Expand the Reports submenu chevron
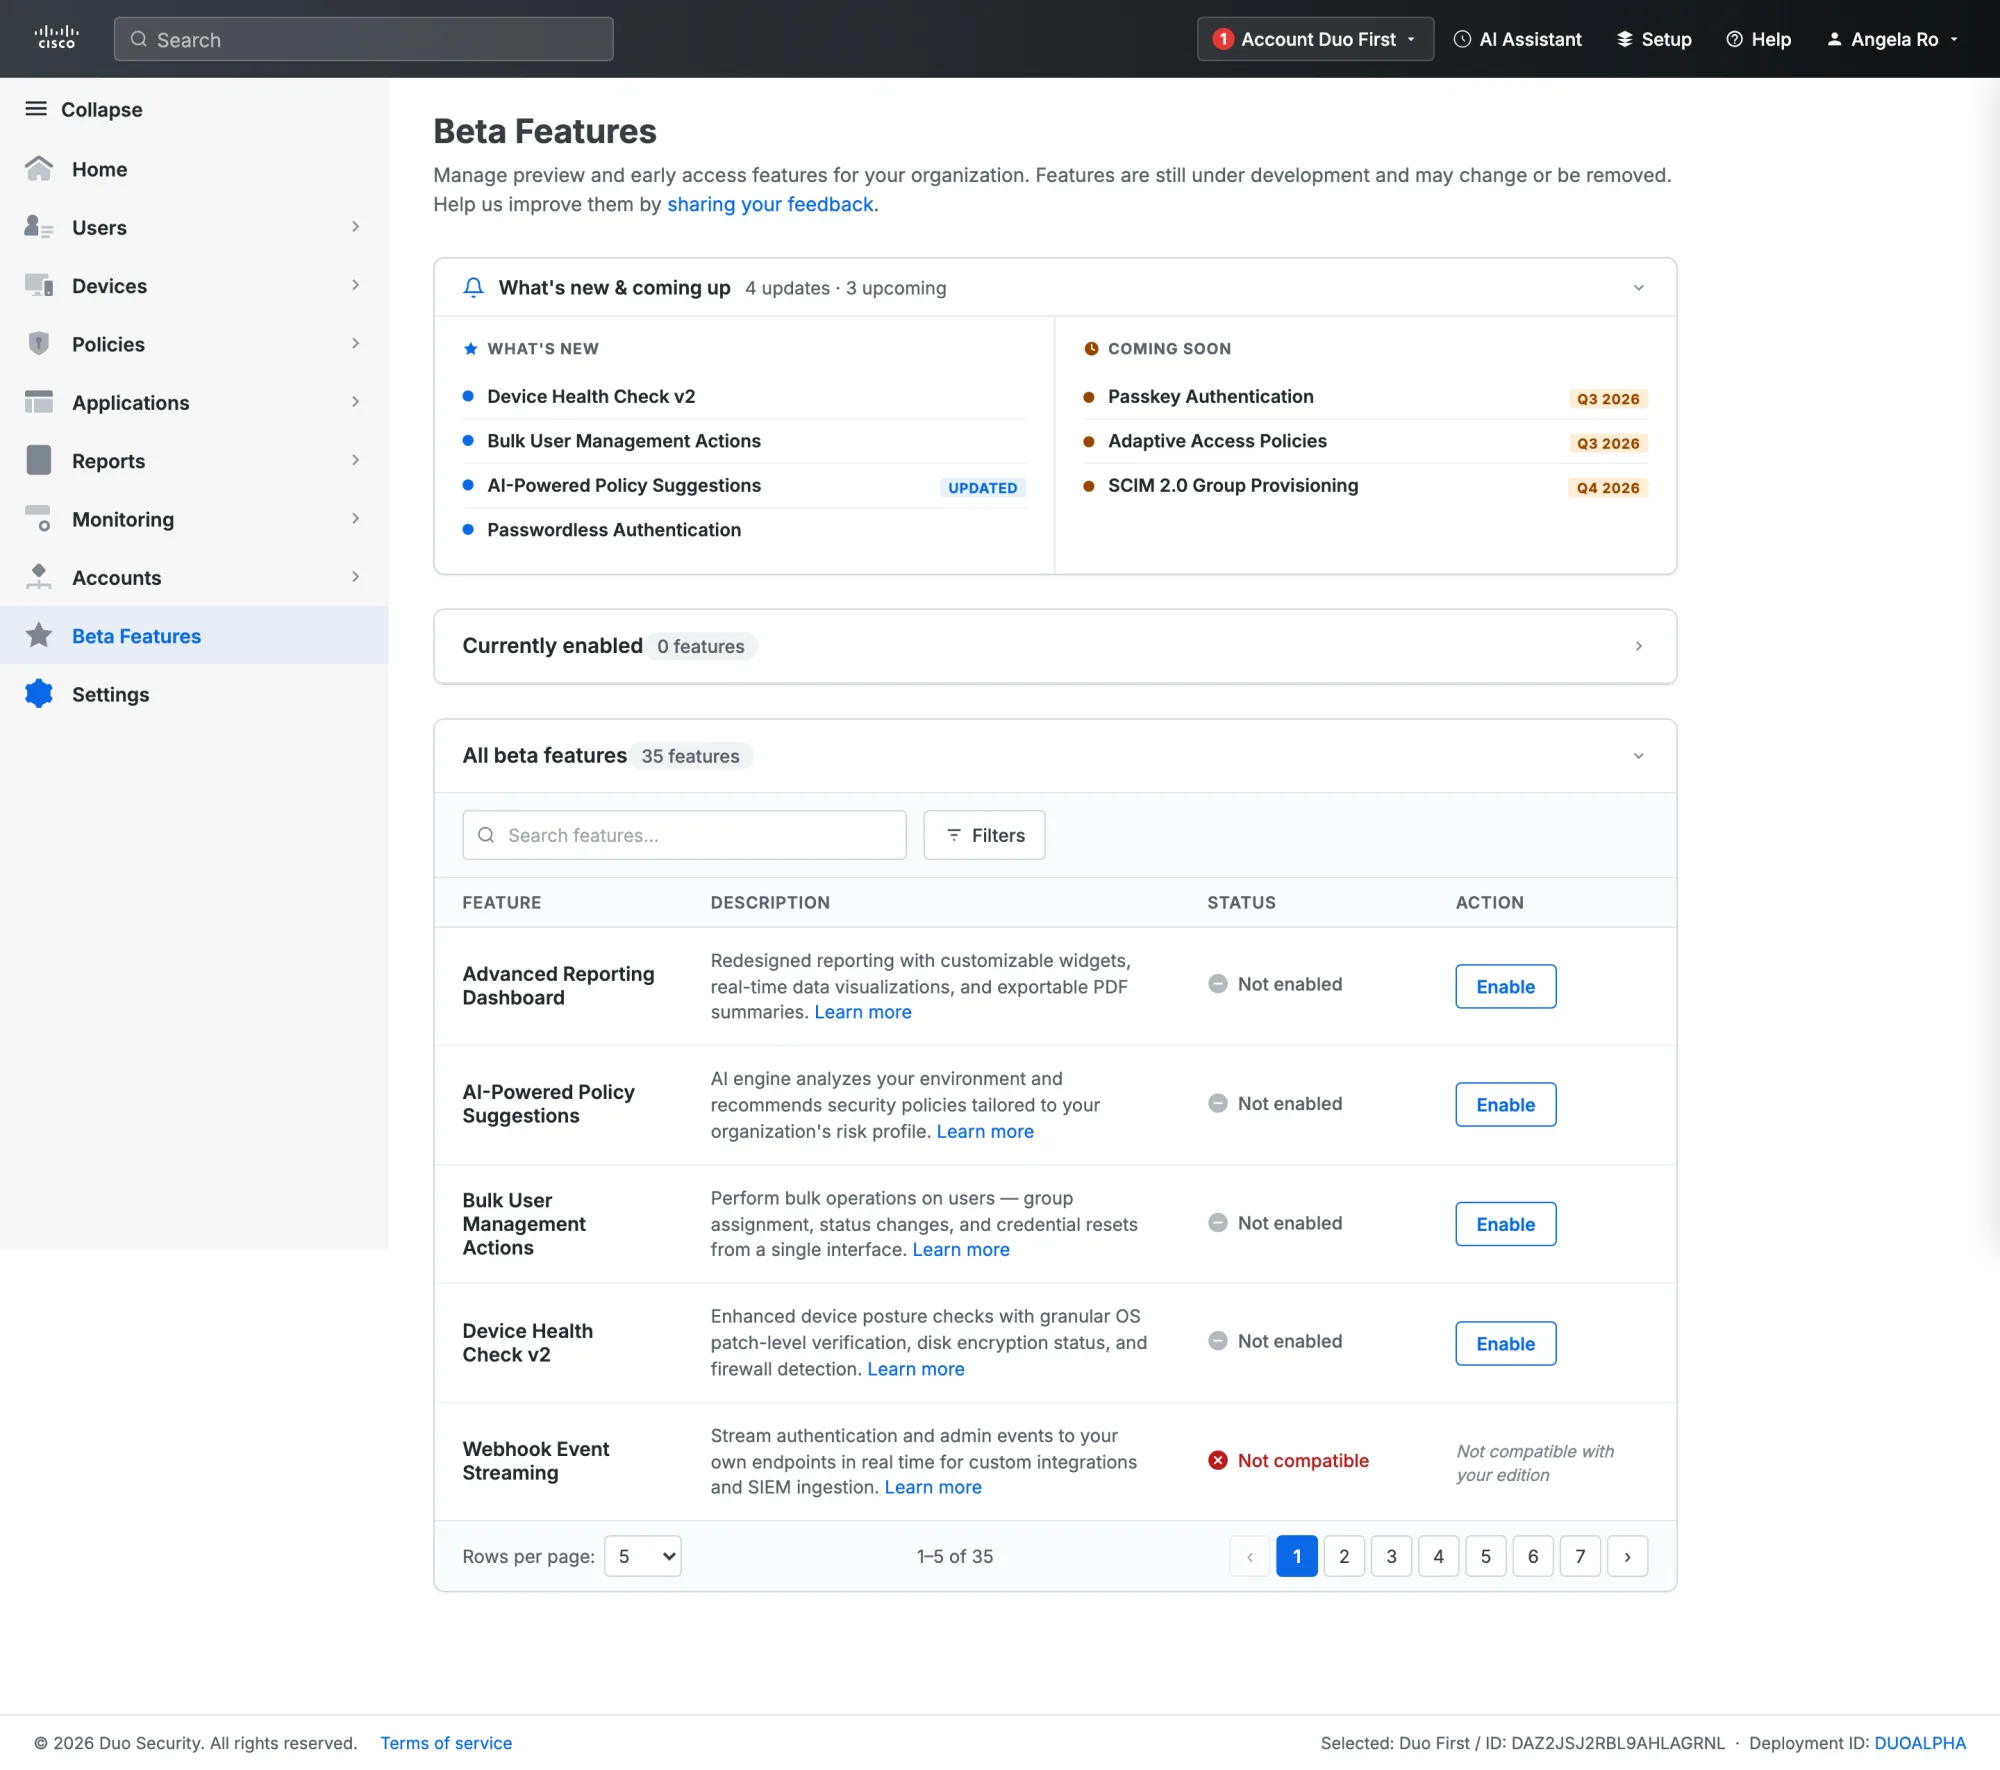 point(355,461)
